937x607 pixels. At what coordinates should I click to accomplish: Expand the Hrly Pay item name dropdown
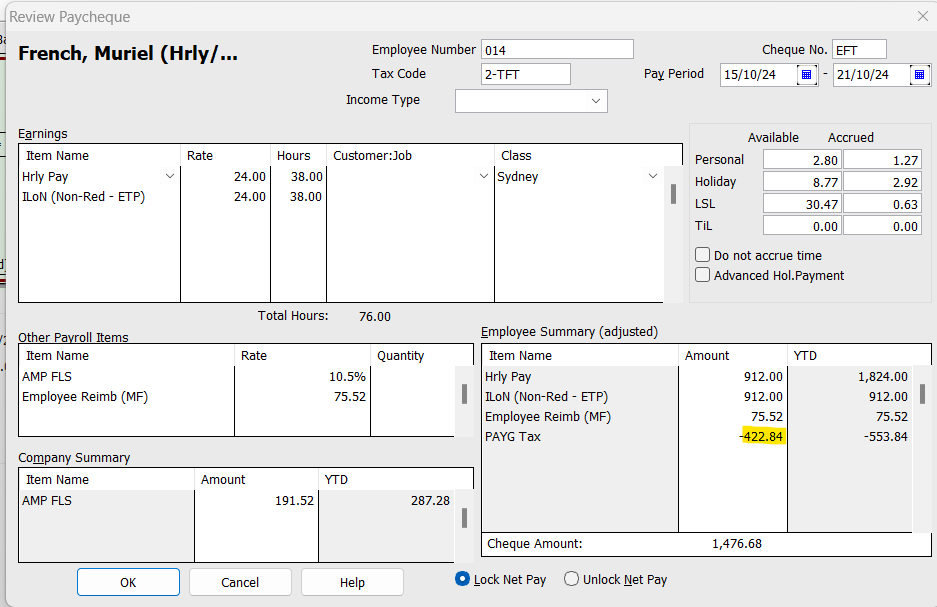point(170,176)
